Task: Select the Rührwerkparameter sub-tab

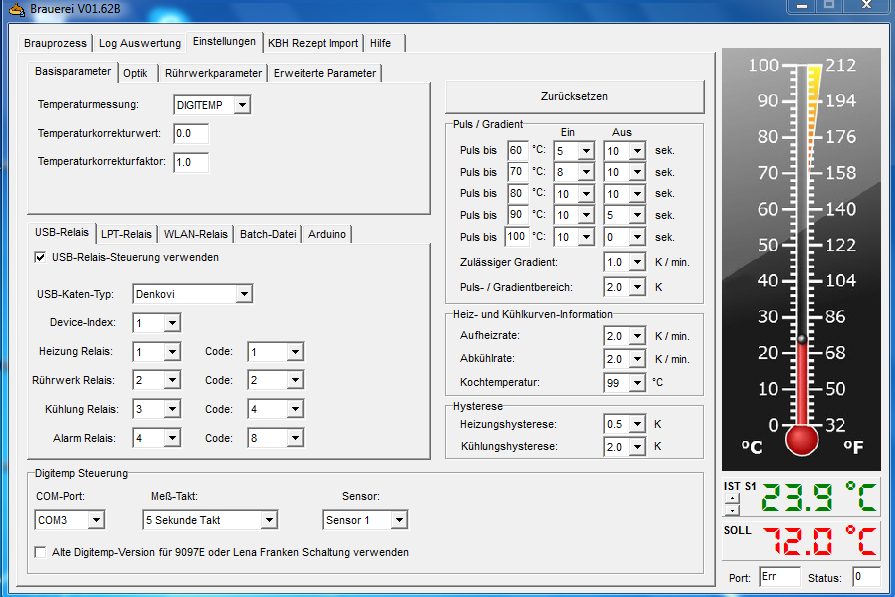Action: pos(213,73)
